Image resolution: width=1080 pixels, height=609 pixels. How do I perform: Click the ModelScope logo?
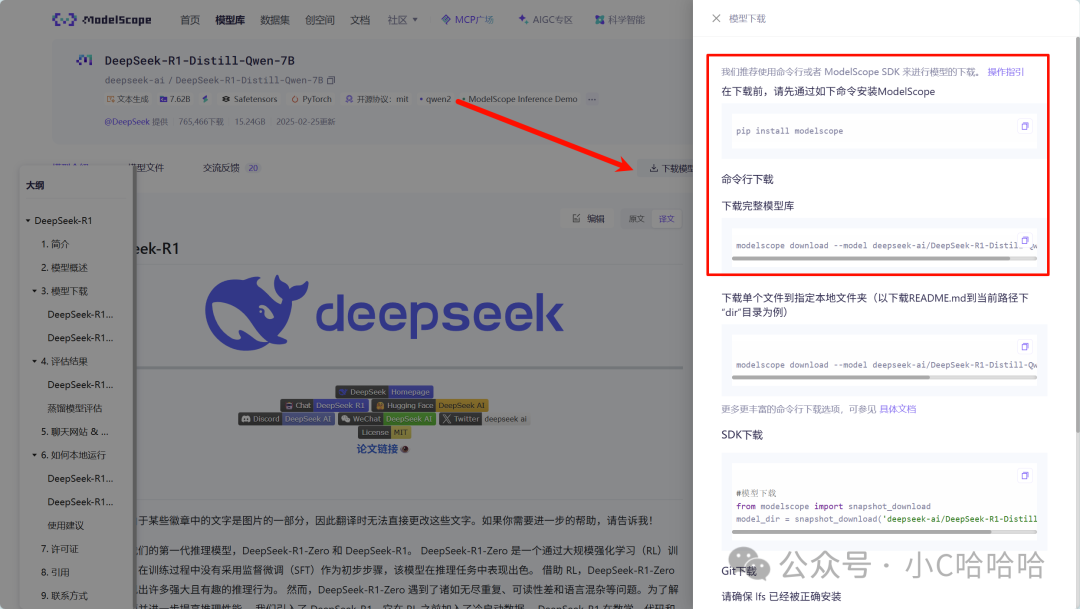(101, 19)
